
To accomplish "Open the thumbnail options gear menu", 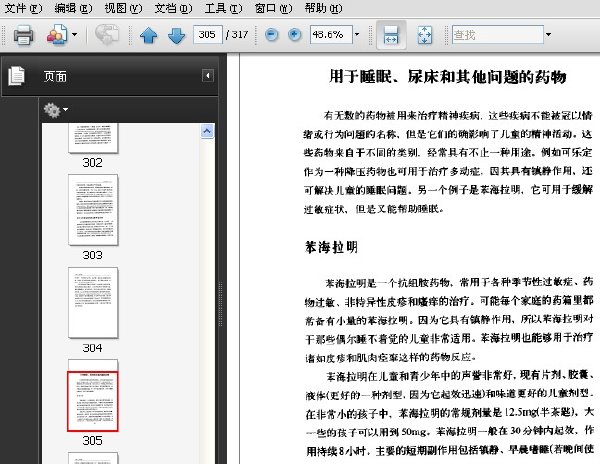I will pyautogui.click(x=56, y=110).
